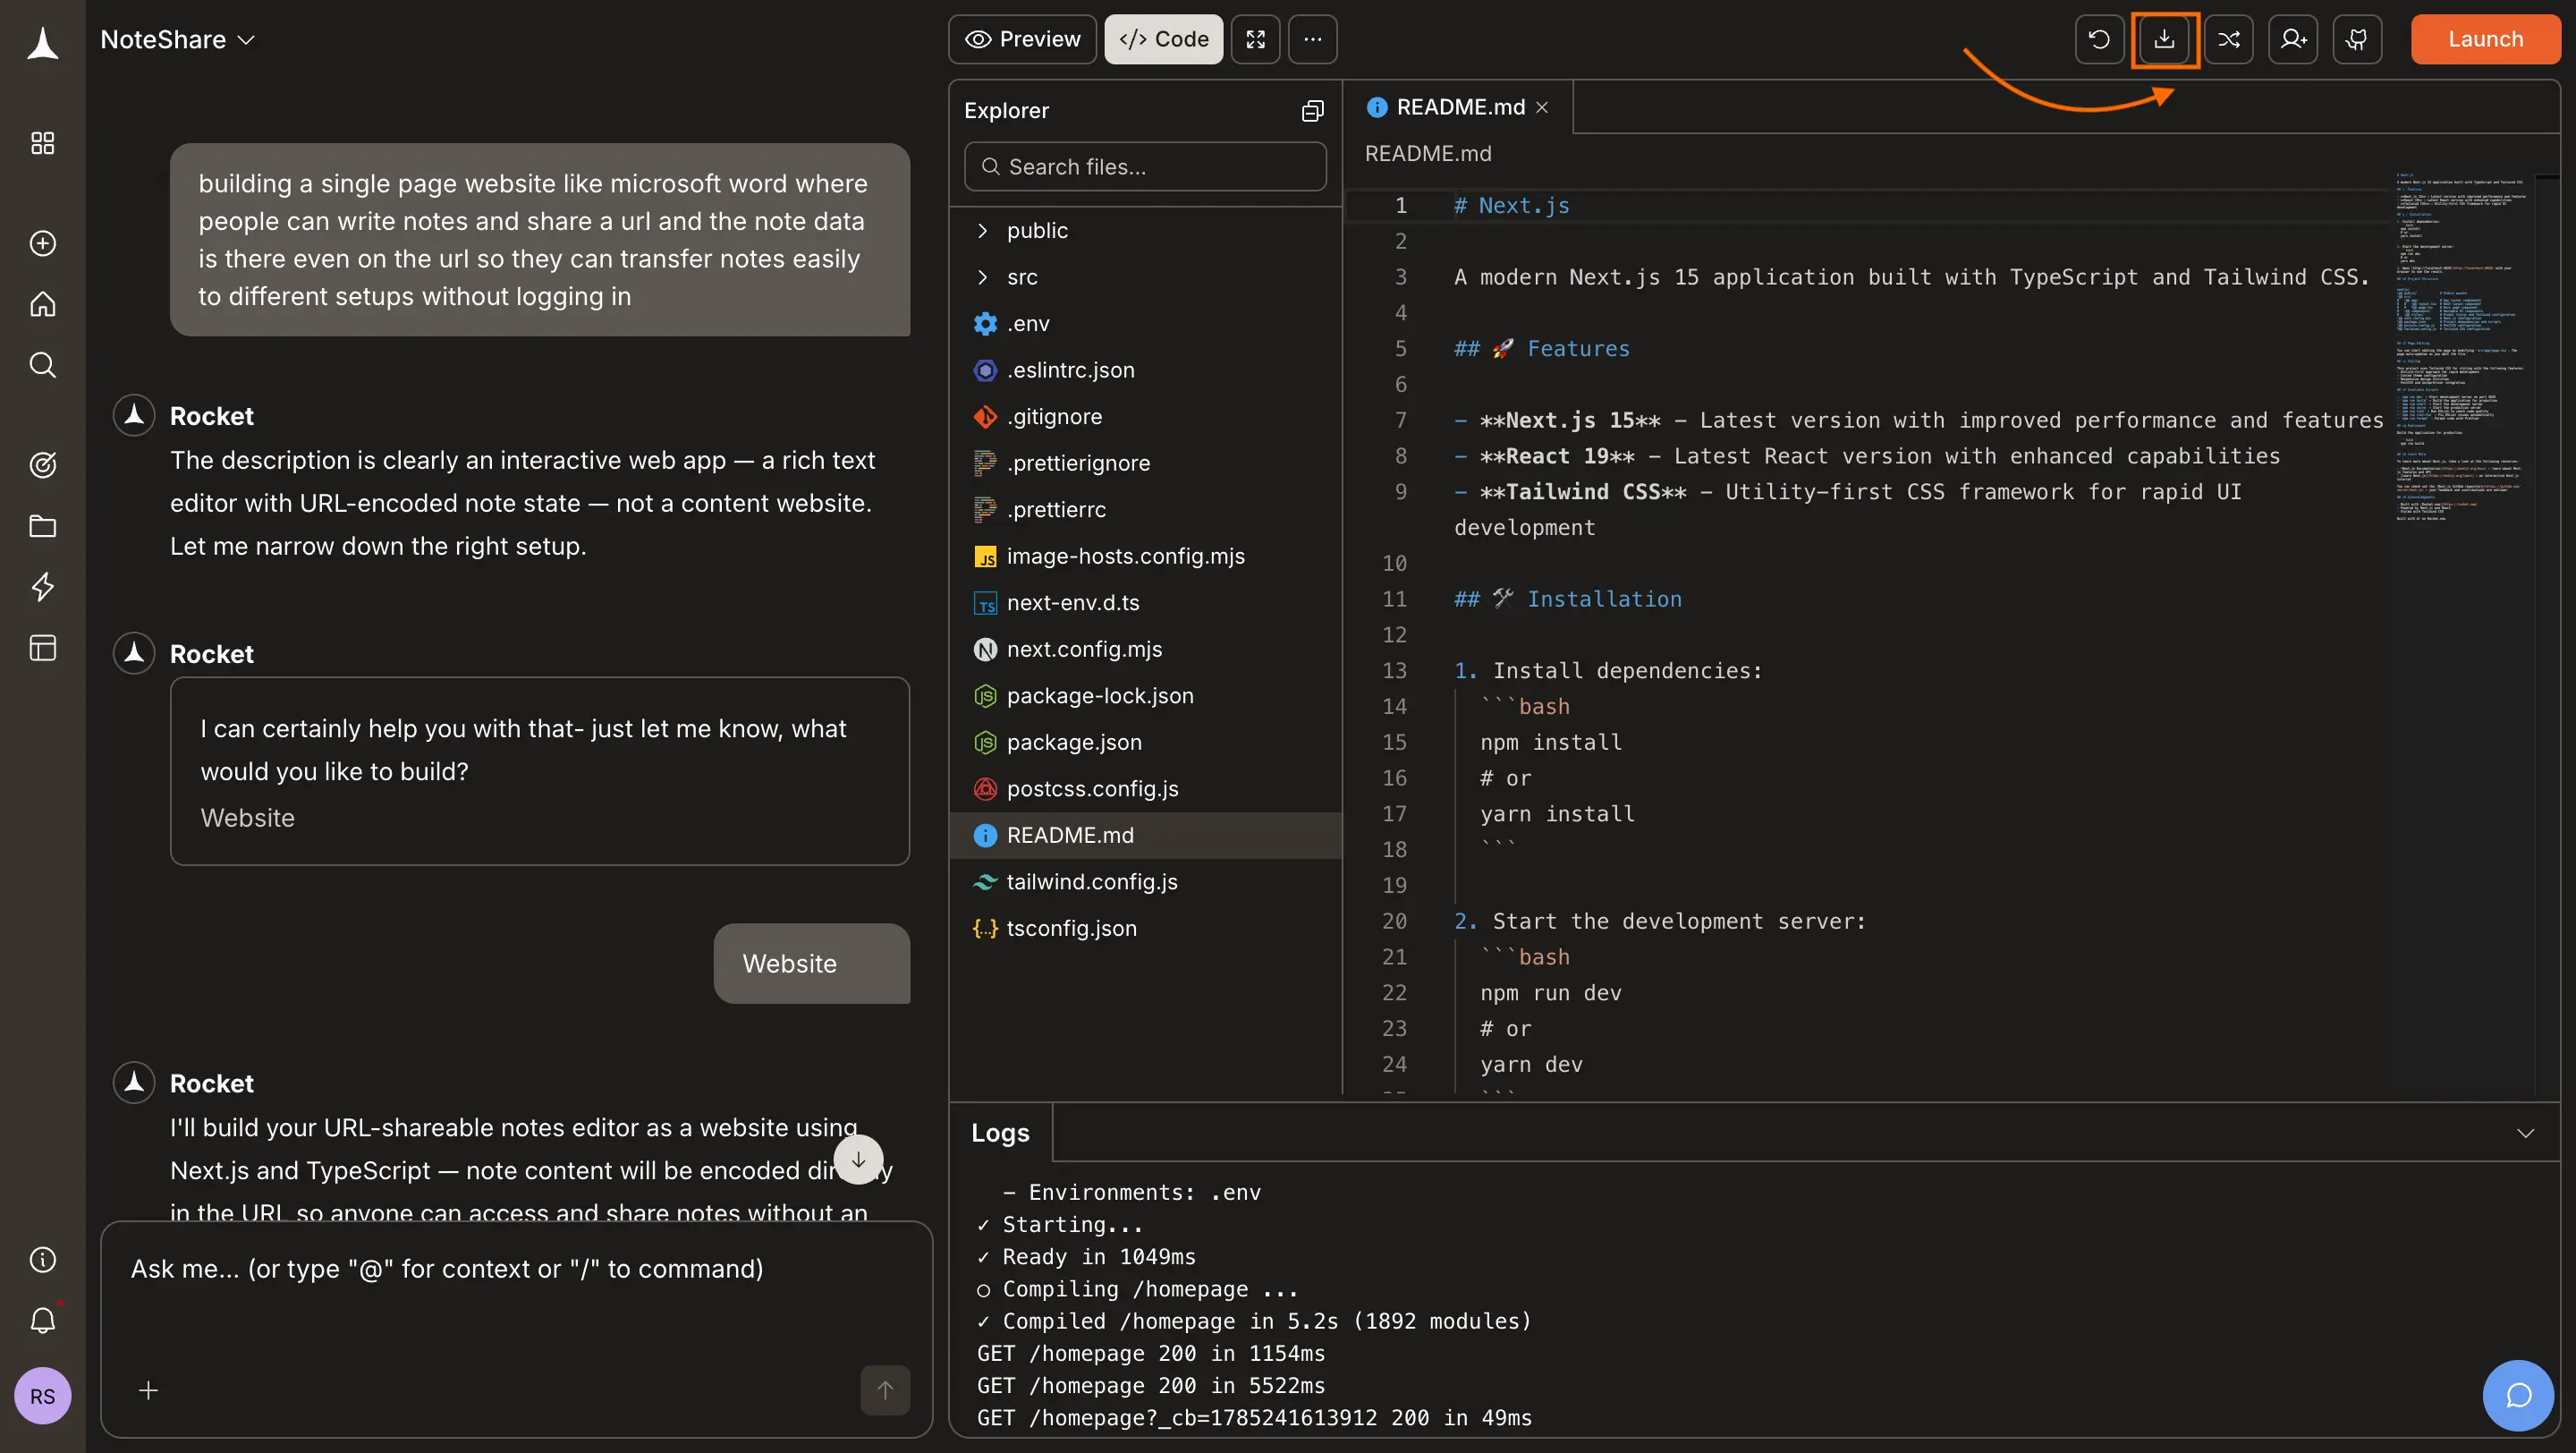2576x1453 pixels.
Task: Open .eslintrc.json in the explorer
Action: click(1145, 370)
